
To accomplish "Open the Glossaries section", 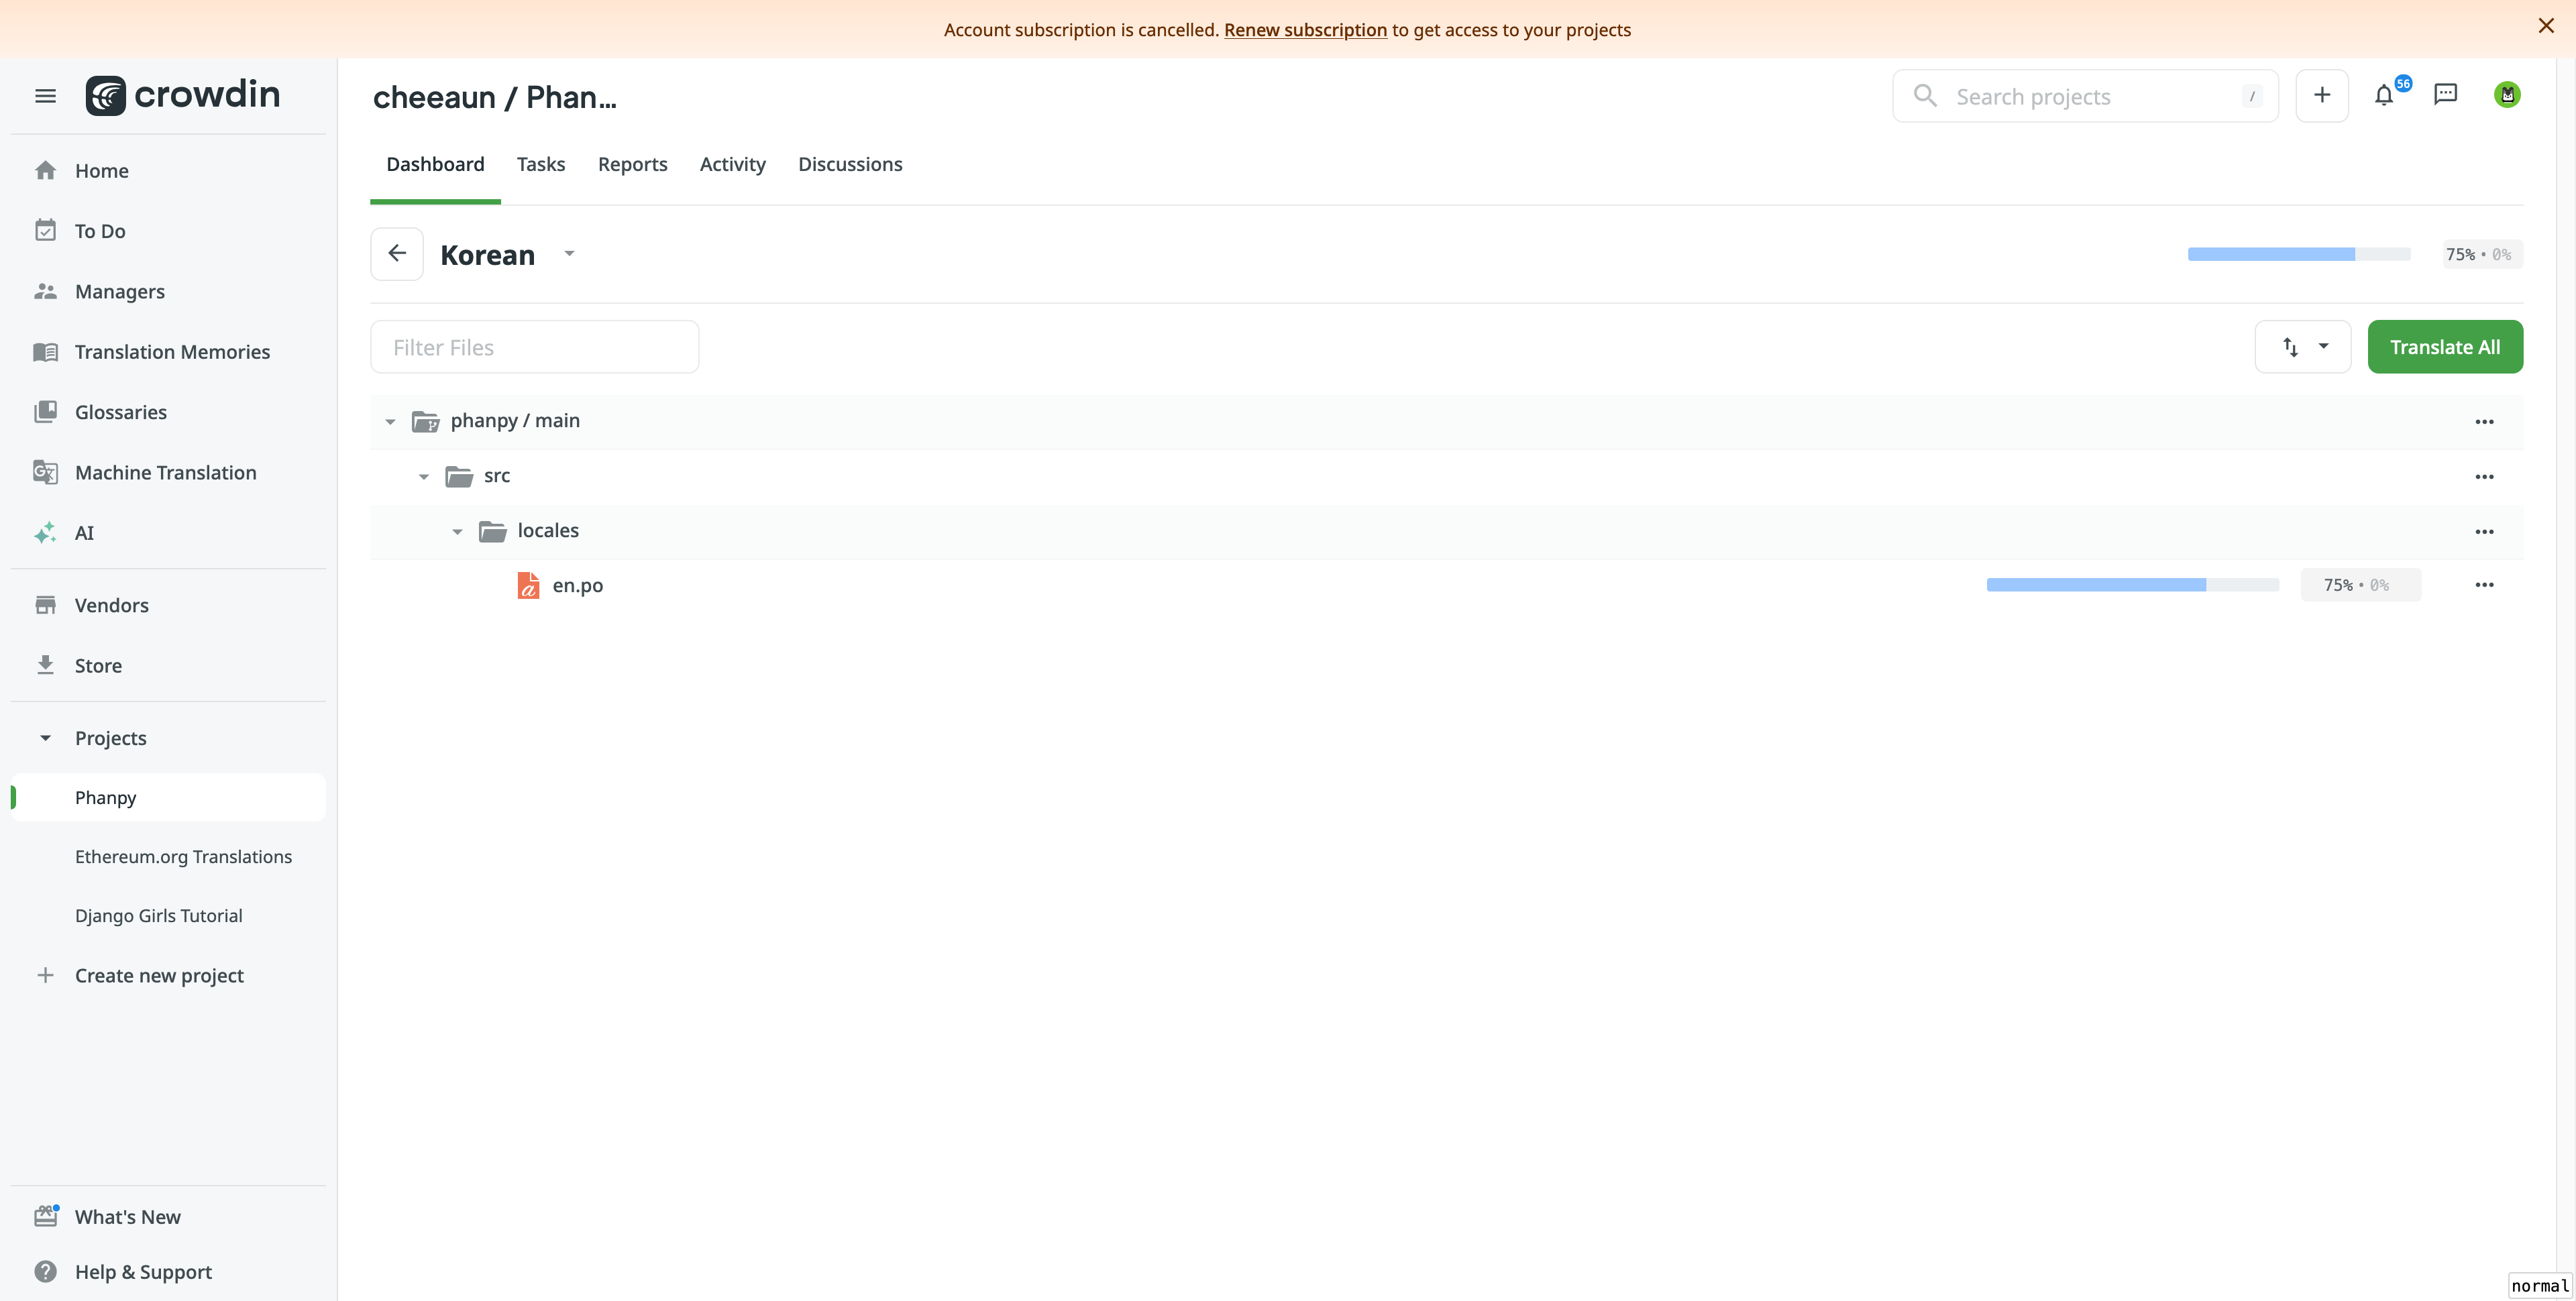I will point(120,412).
